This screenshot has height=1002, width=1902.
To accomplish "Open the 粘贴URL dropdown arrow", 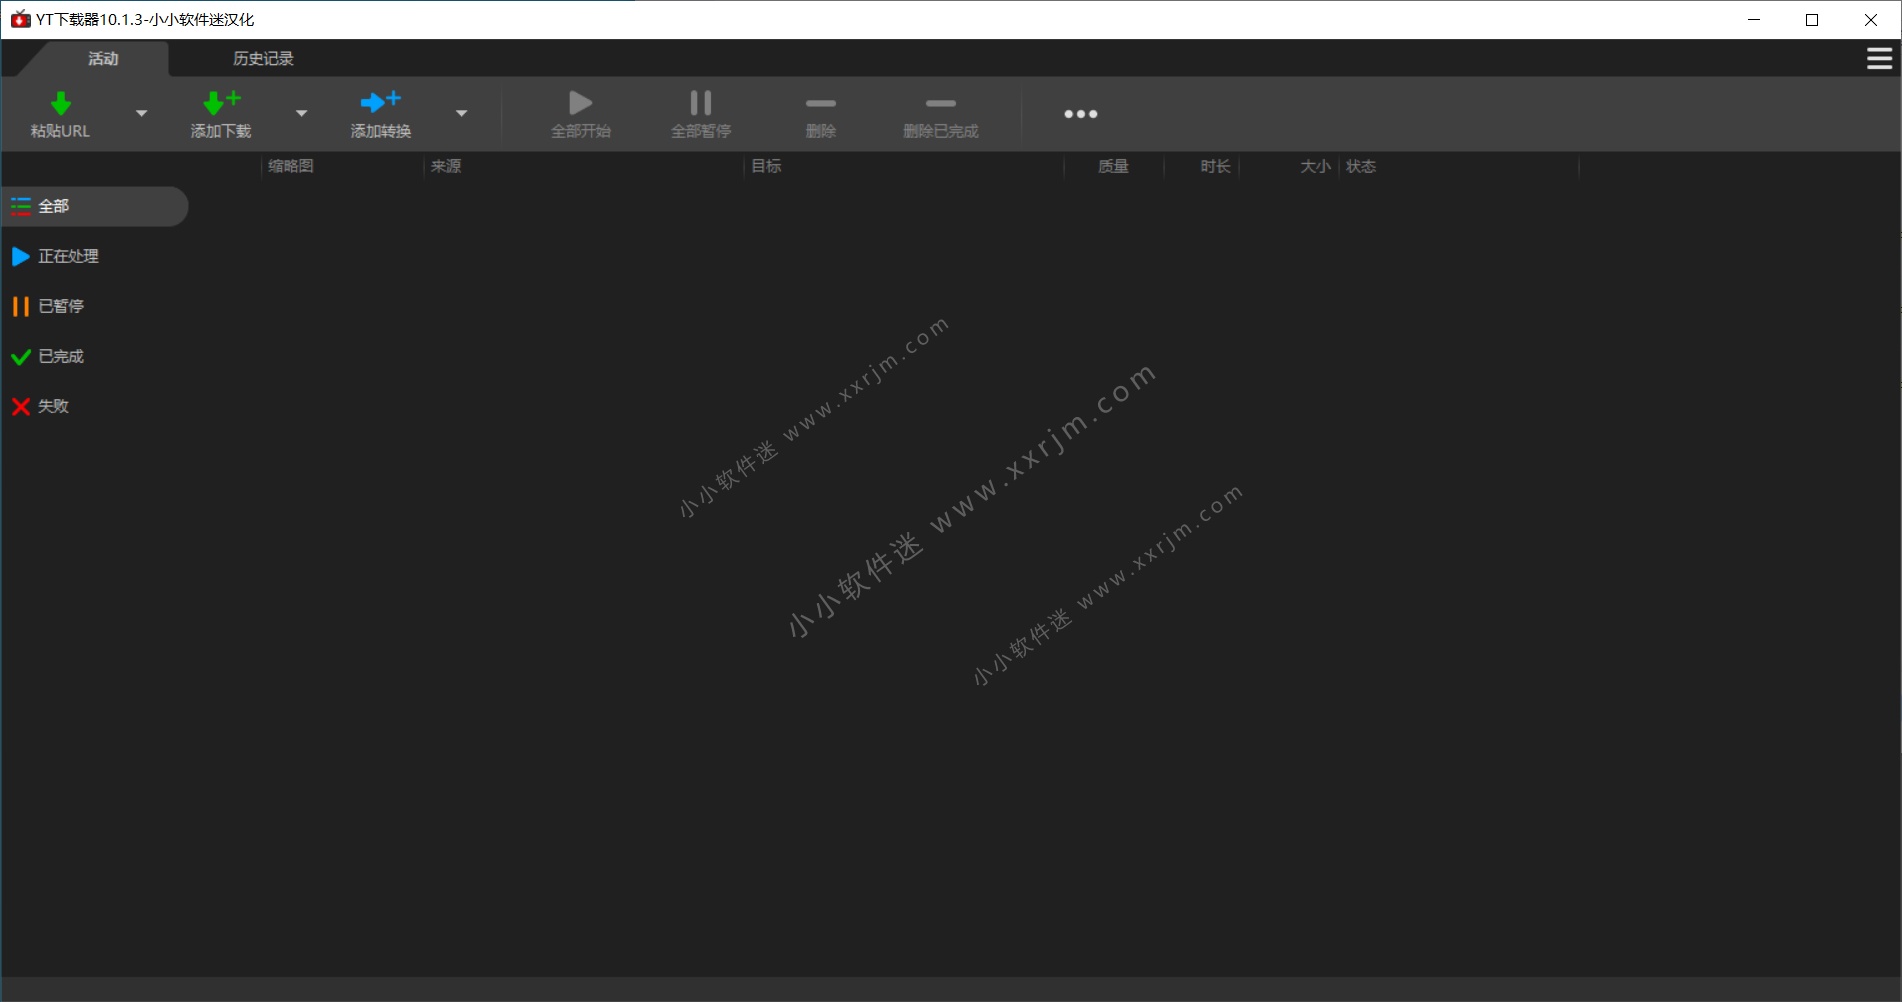I will 141,113.
